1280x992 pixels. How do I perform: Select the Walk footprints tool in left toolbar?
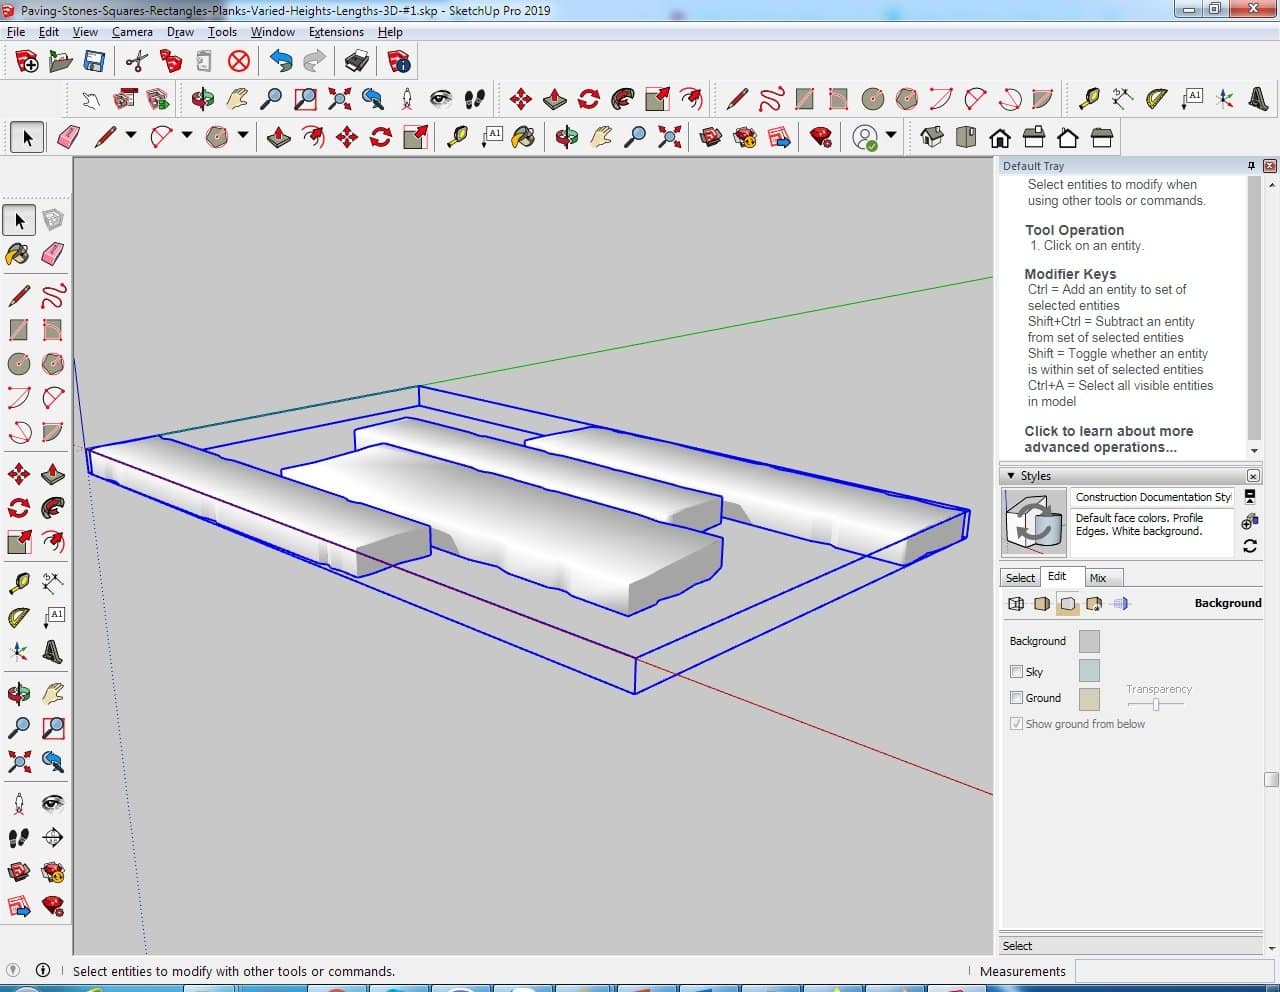pyautogui.click(x=18, y=837)
